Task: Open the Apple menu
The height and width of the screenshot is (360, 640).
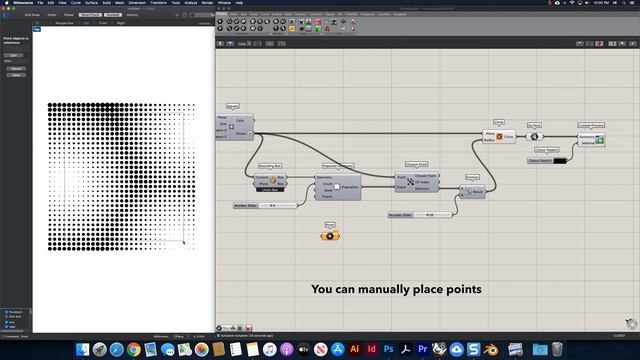Action: click(7, 2)
